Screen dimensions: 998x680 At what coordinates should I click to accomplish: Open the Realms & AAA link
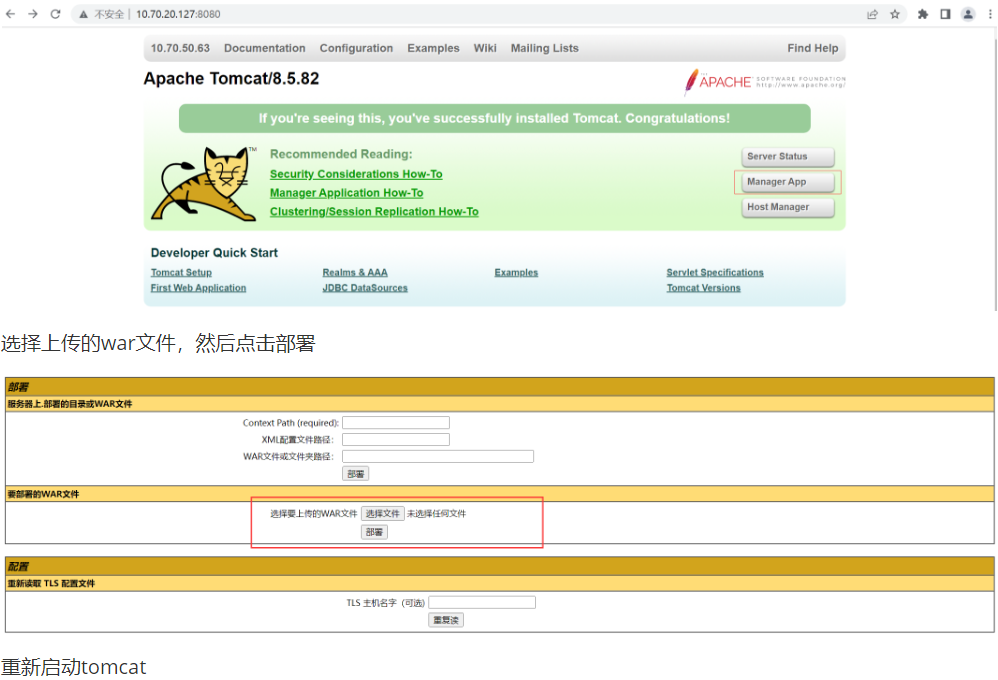(x=355, y=273)
